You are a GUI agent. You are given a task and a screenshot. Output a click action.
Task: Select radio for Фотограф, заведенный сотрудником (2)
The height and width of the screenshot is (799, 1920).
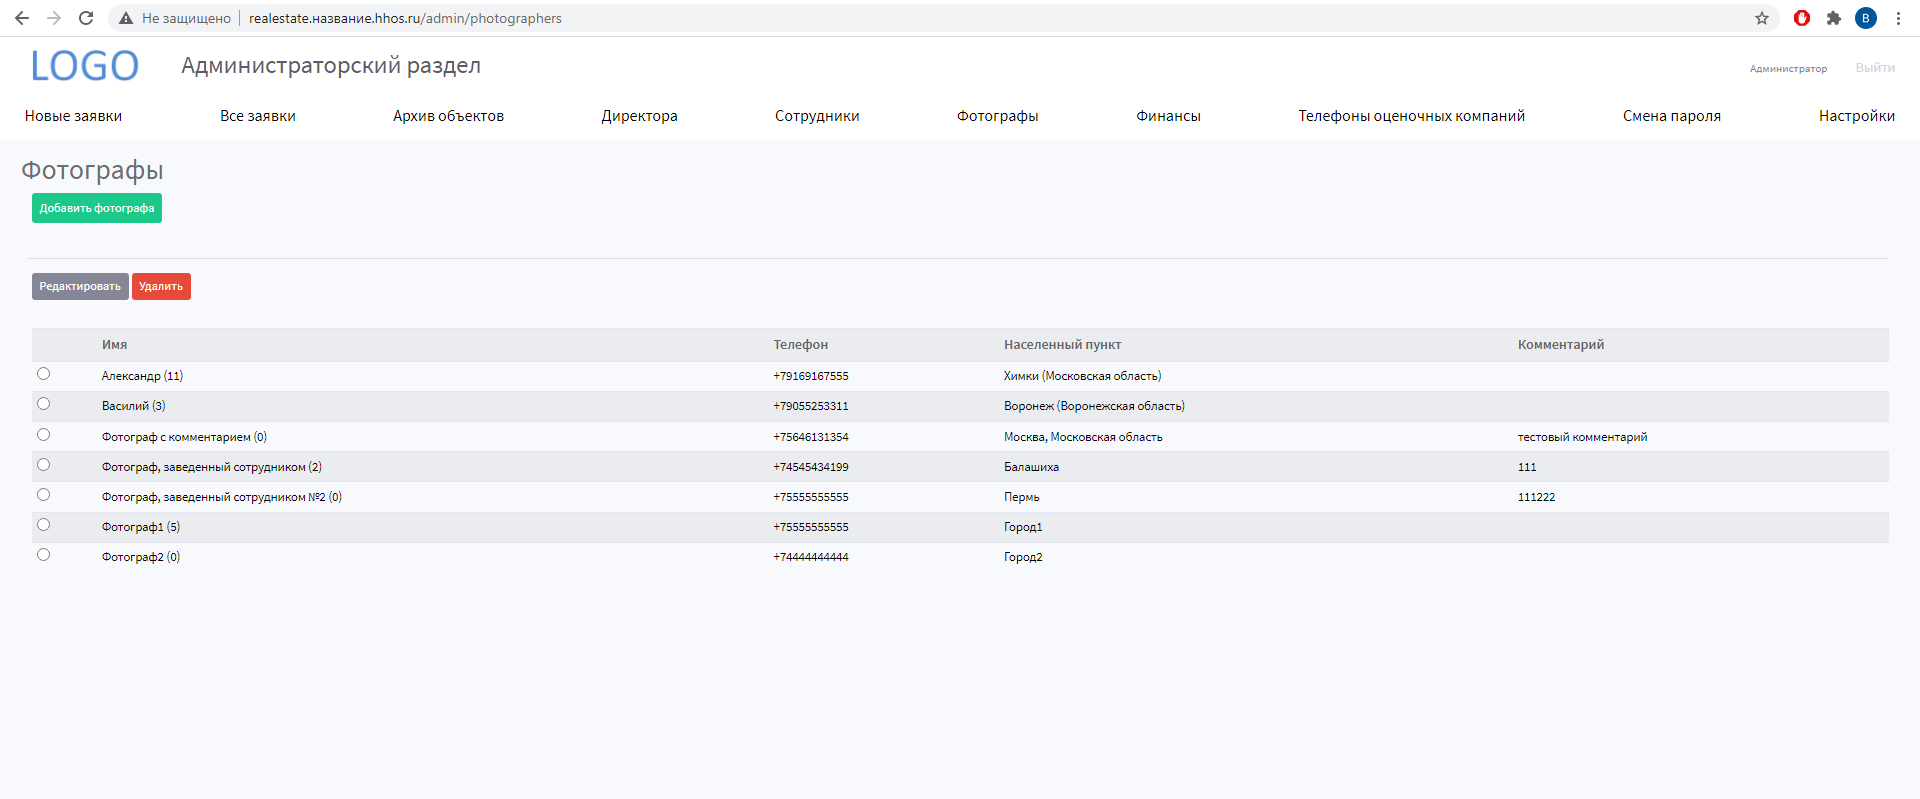point(43,465)
